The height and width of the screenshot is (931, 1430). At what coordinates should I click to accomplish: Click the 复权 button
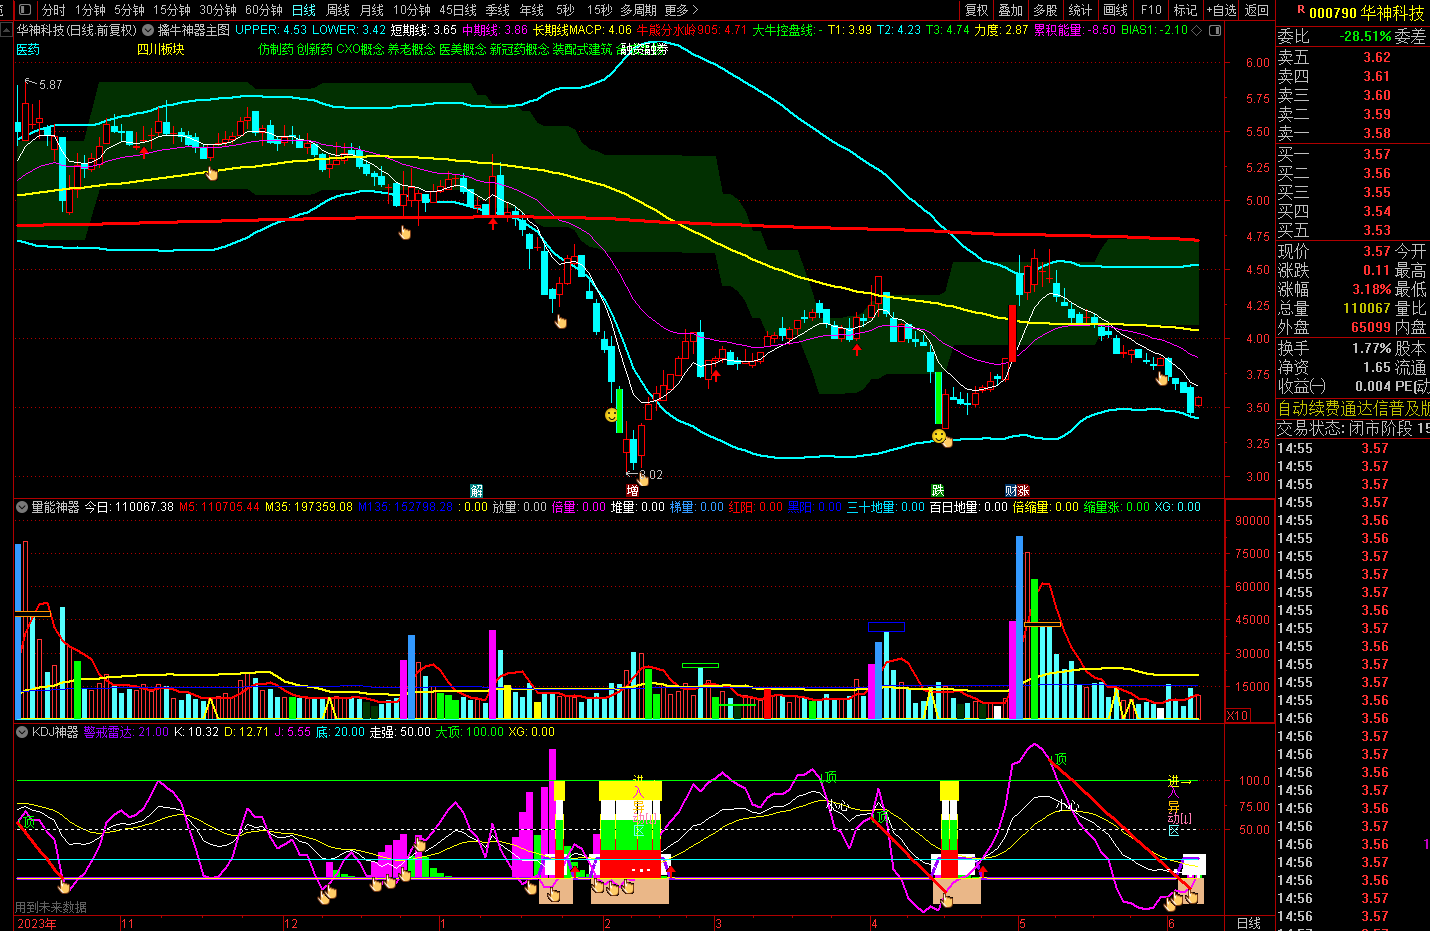(976, 10)
